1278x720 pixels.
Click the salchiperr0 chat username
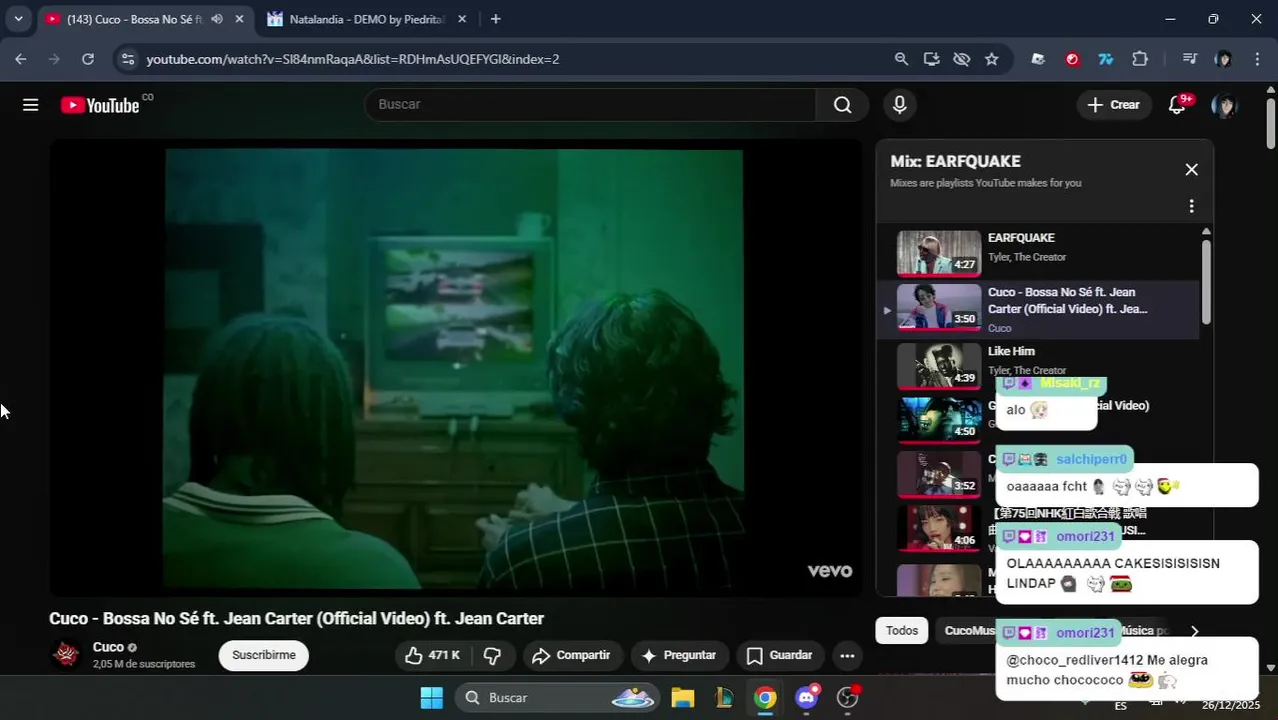1091,460
